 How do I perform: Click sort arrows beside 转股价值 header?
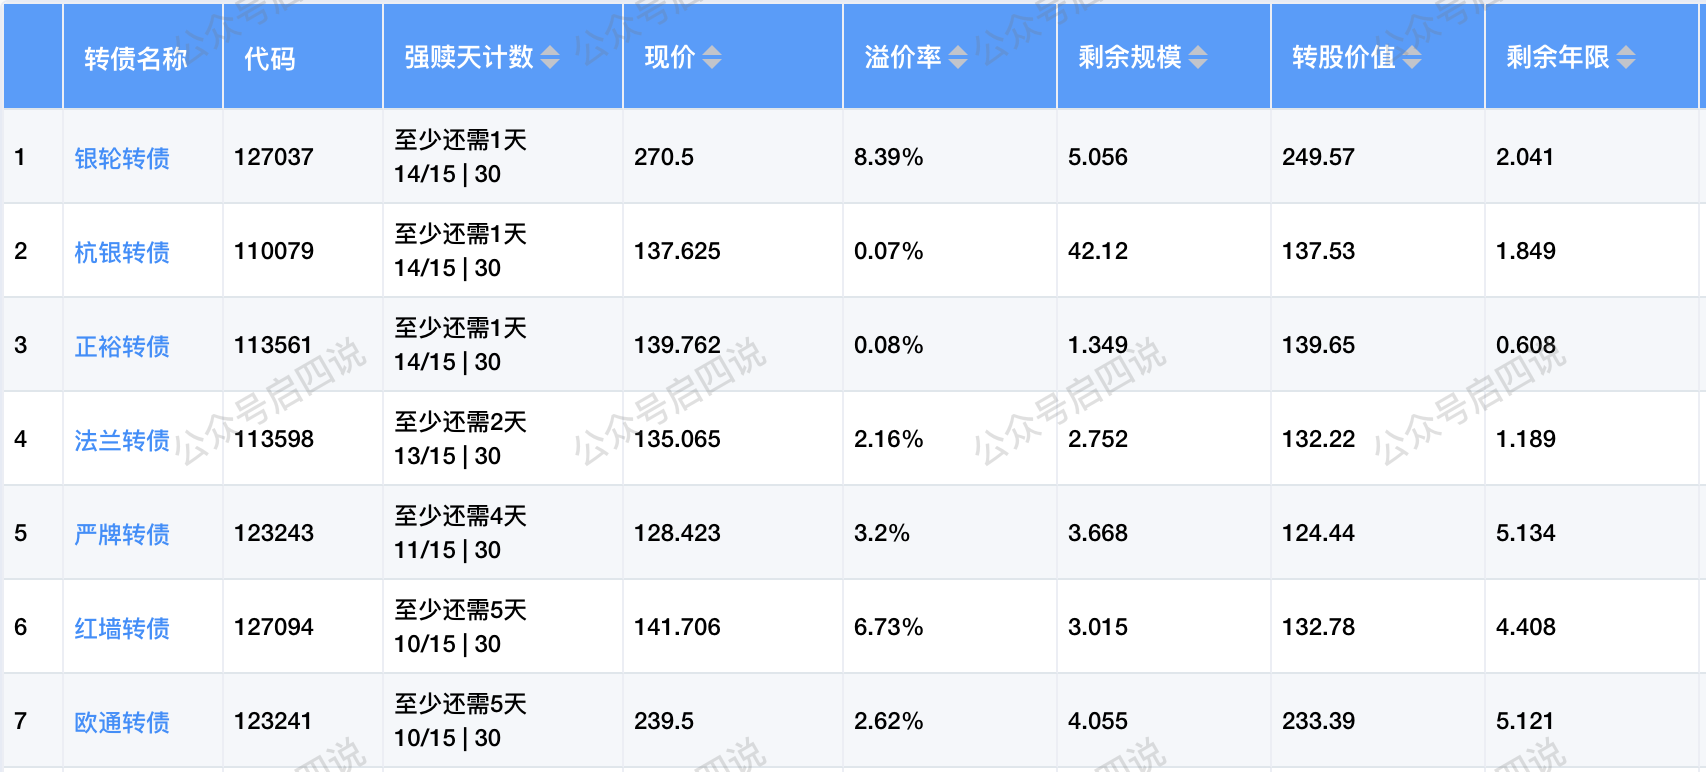coord(1411,58)
